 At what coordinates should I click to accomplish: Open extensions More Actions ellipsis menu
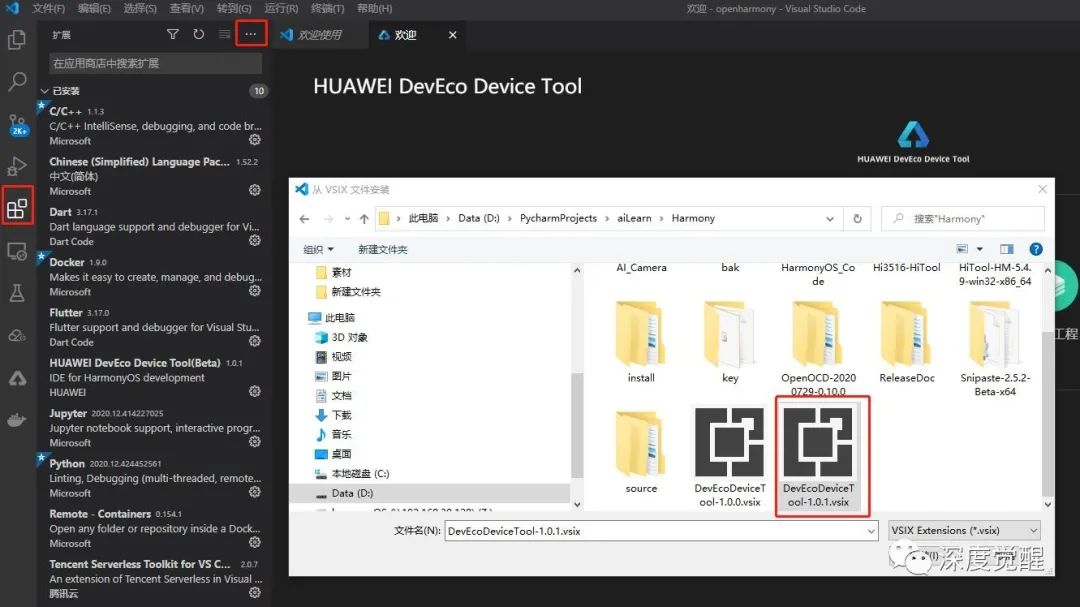pyautogui.click(x=251, y=34)
